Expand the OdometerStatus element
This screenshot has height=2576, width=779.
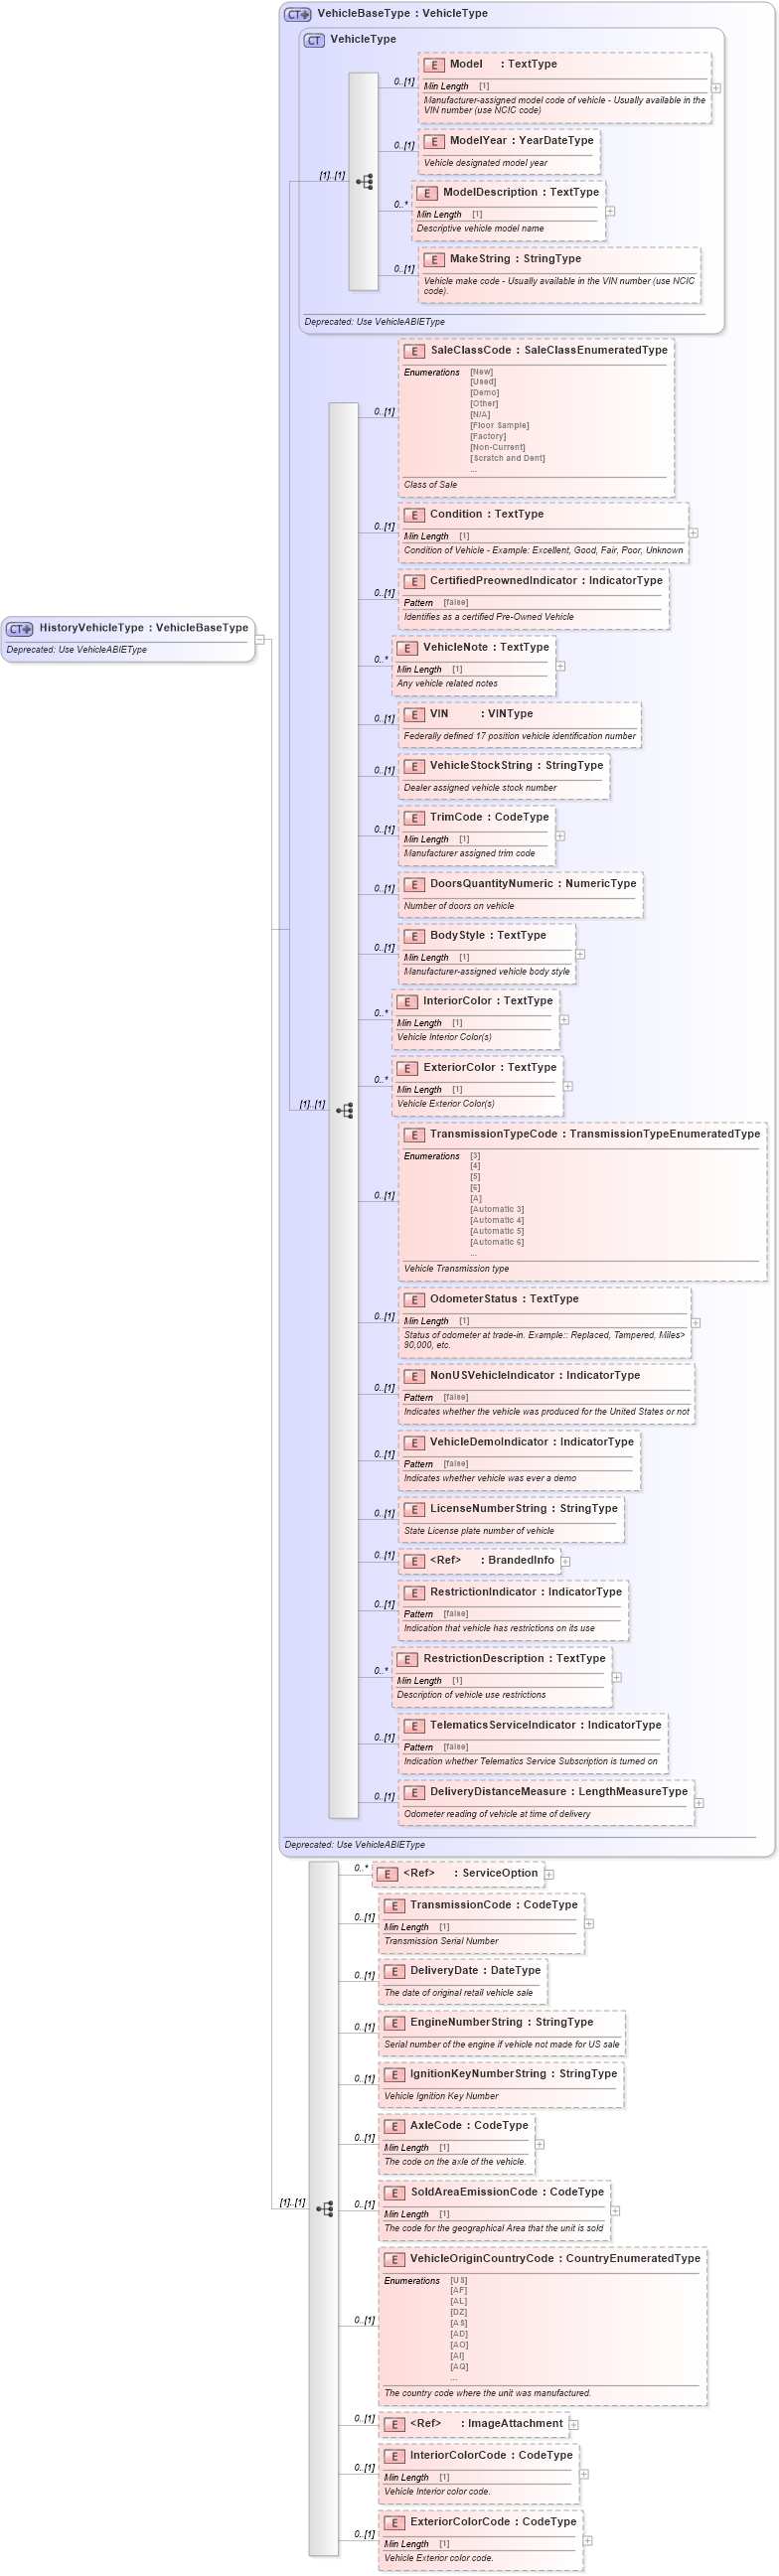tap(696, 1322)
